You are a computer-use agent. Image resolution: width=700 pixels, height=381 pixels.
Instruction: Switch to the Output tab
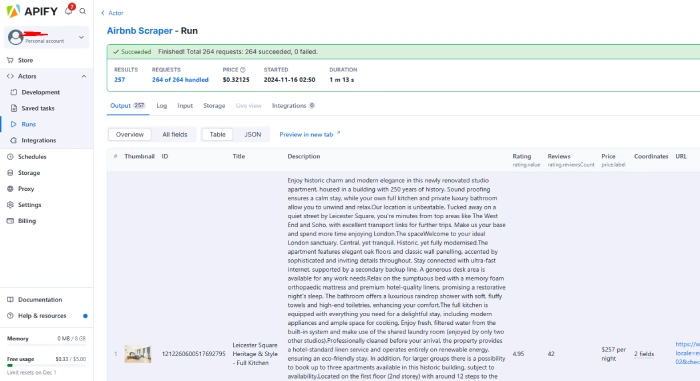click(128, 105)
